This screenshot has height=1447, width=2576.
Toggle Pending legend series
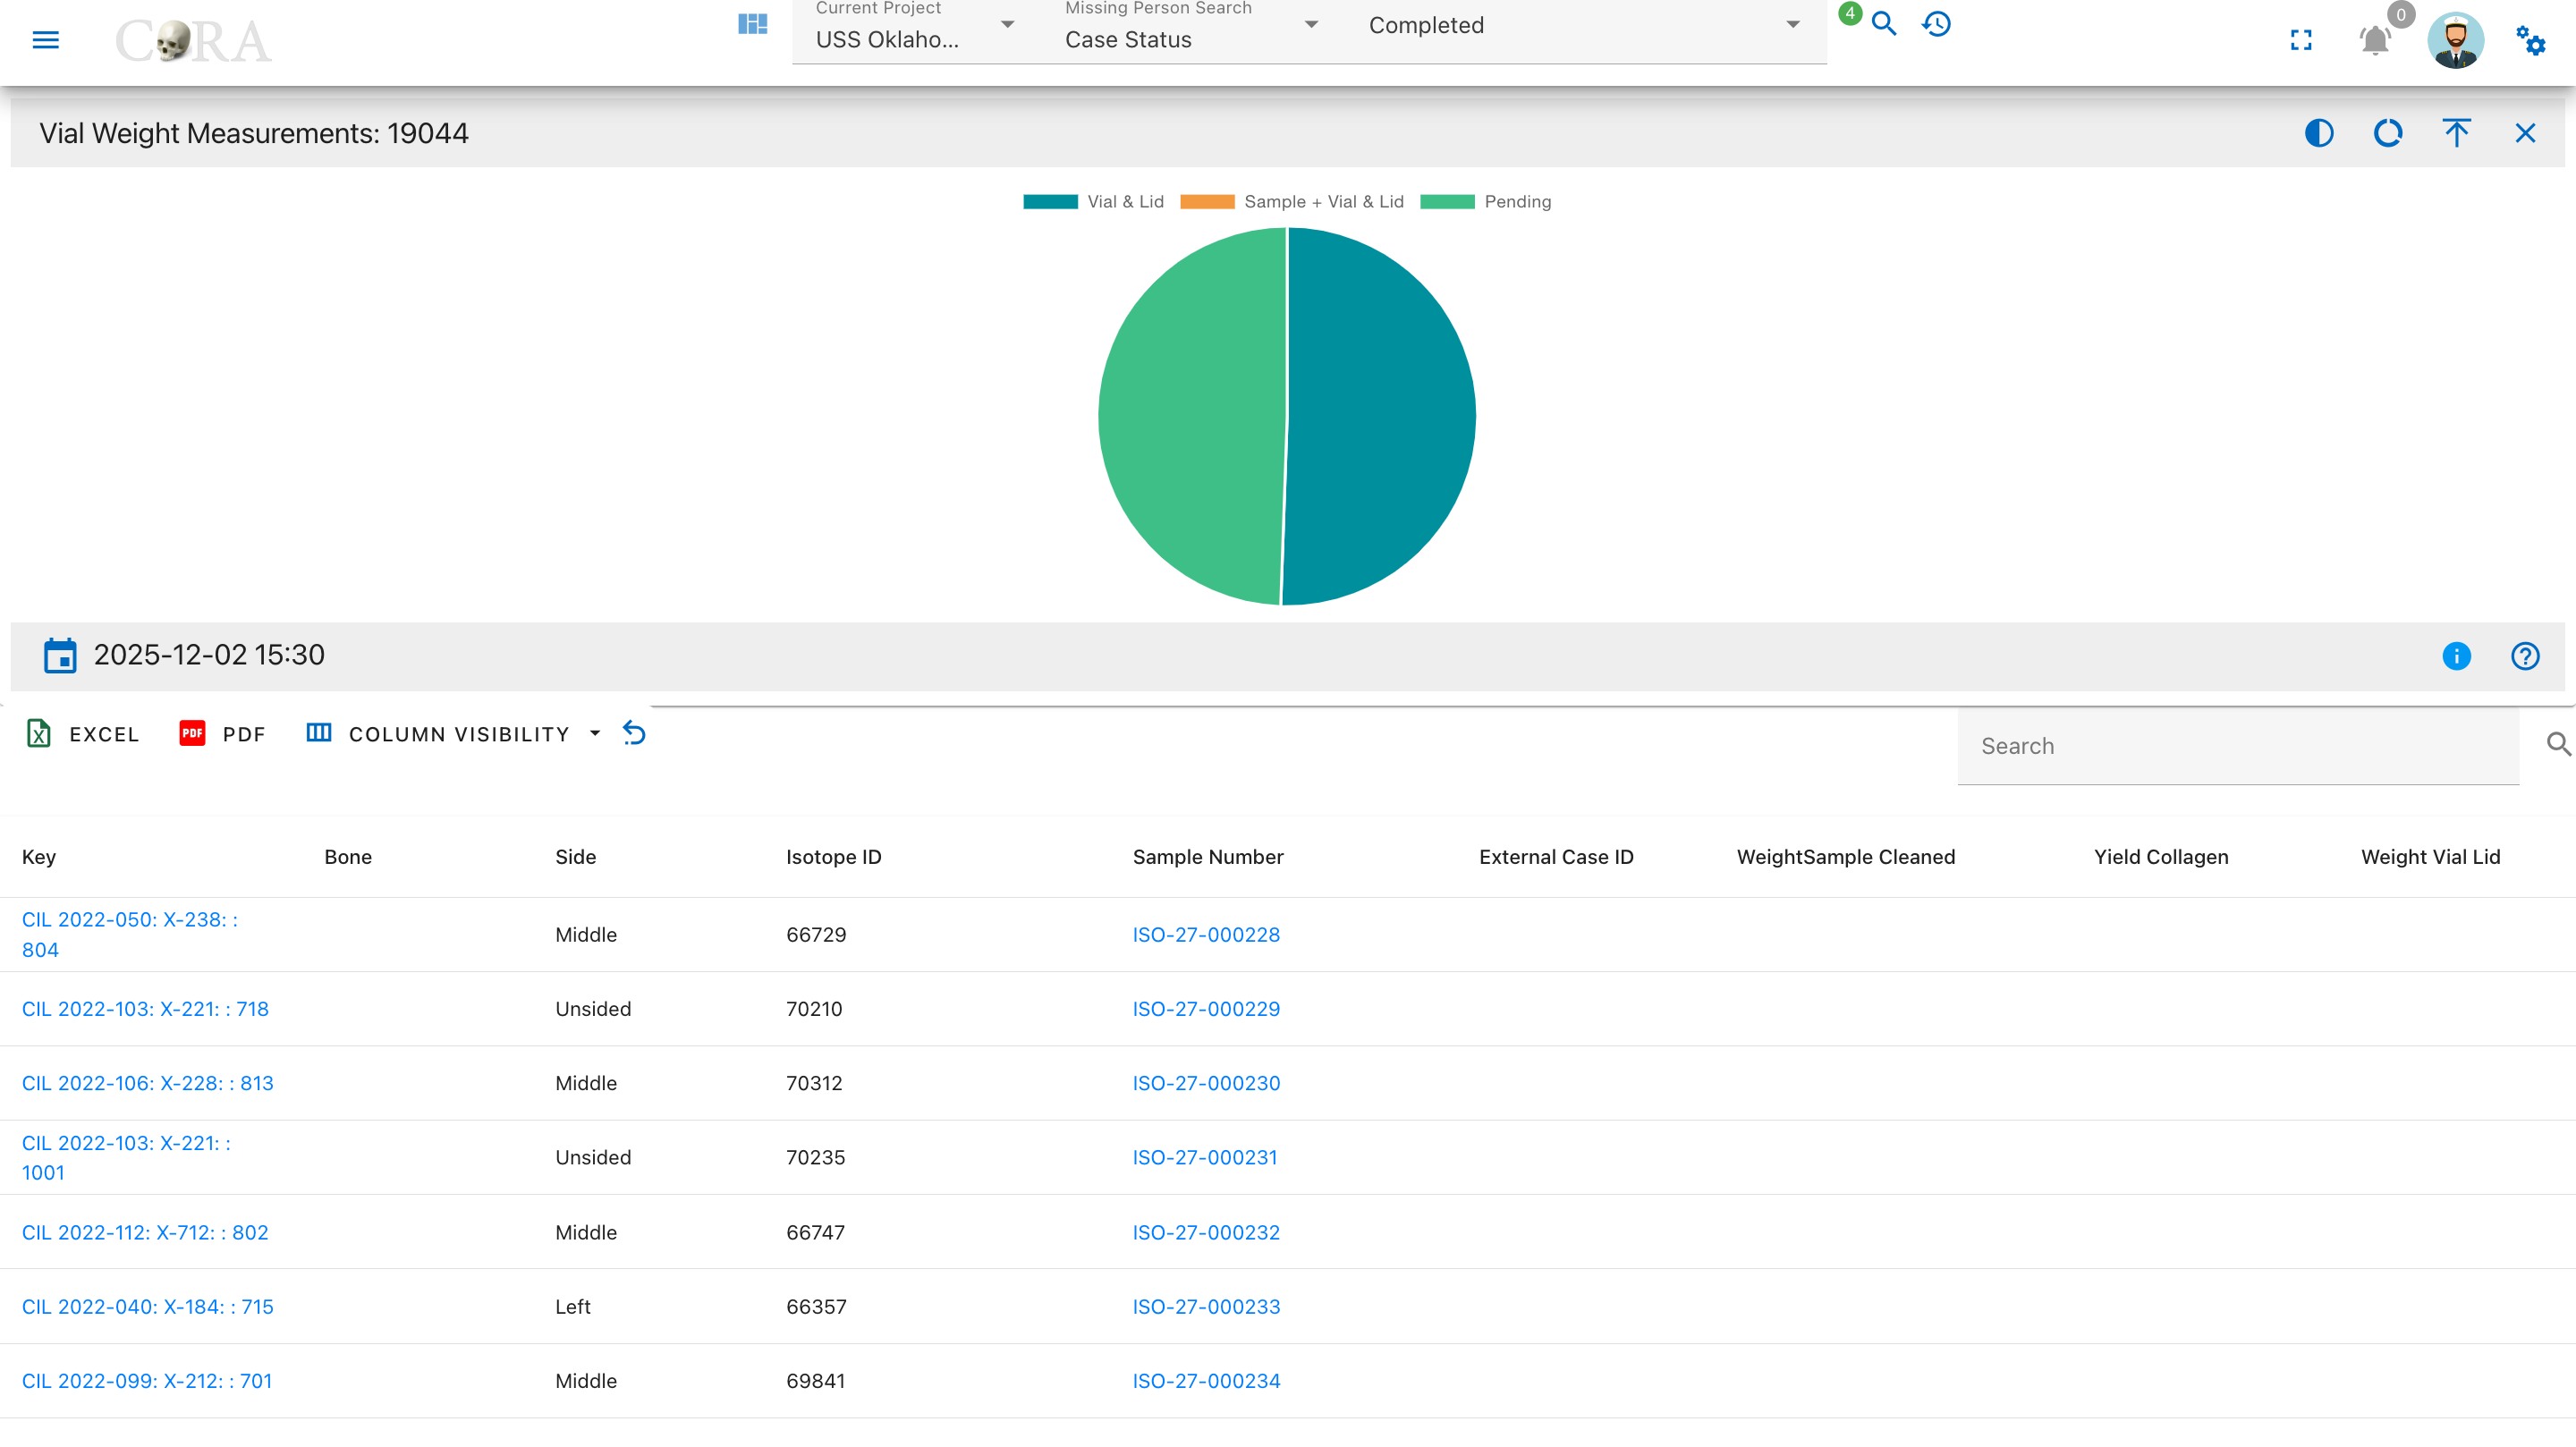(1485, 202)
